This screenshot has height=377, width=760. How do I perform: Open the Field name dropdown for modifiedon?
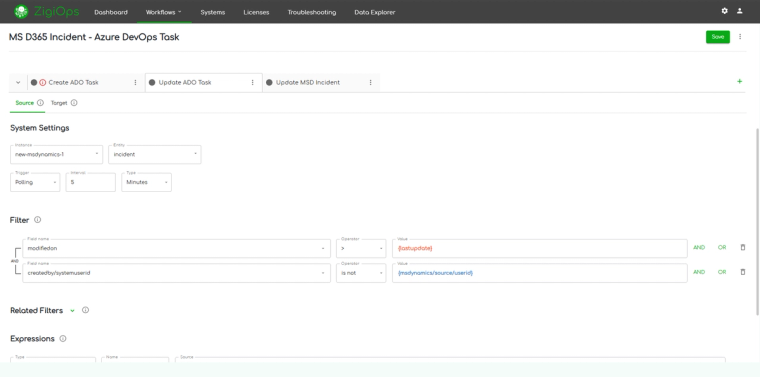pyautogui.click(x=176, y=248)
